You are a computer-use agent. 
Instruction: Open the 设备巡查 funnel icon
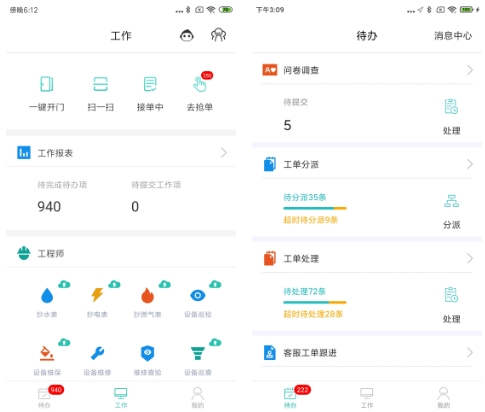pyautogui.click(x=198, y=353)
